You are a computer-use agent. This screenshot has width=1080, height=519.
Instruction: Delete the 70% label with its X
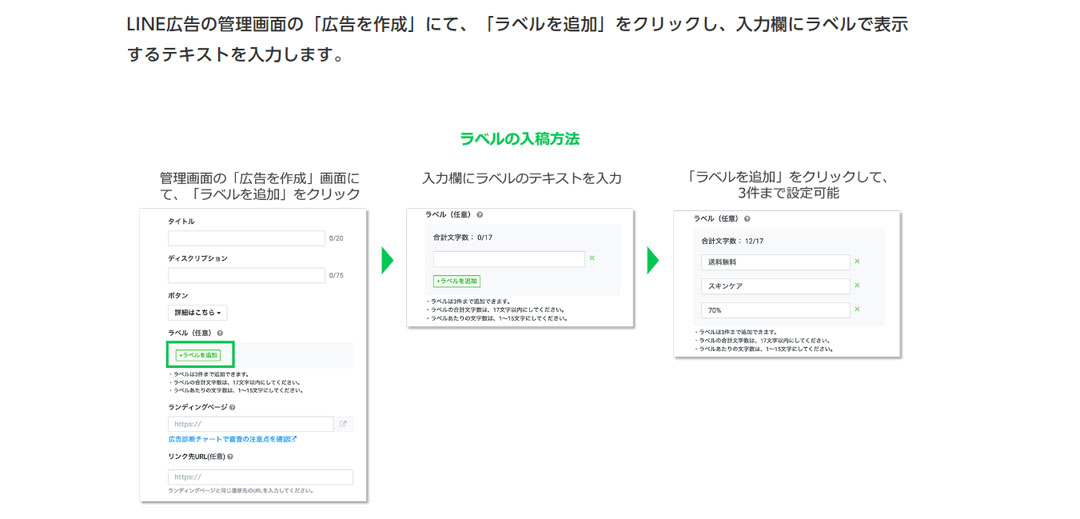coord(857,309)
